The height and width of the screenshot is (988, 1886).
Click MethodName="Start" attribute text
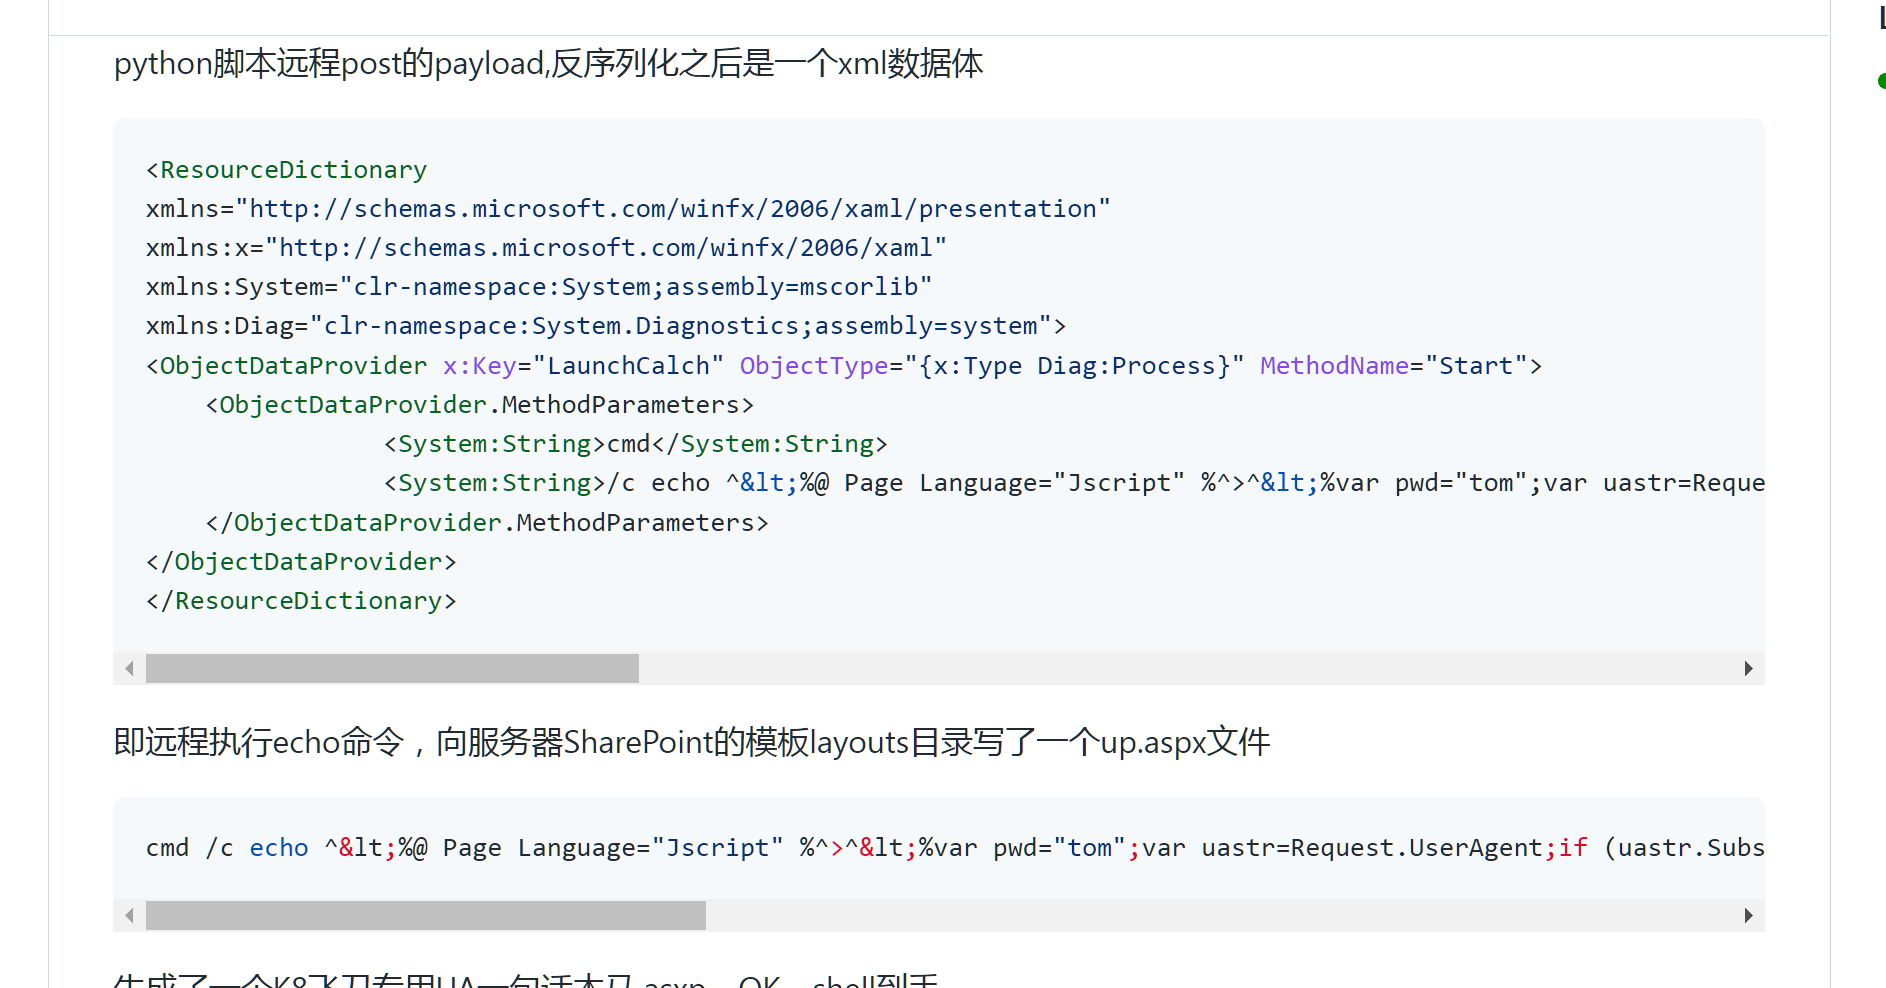pyautogui.click(x=1394, y=366)
